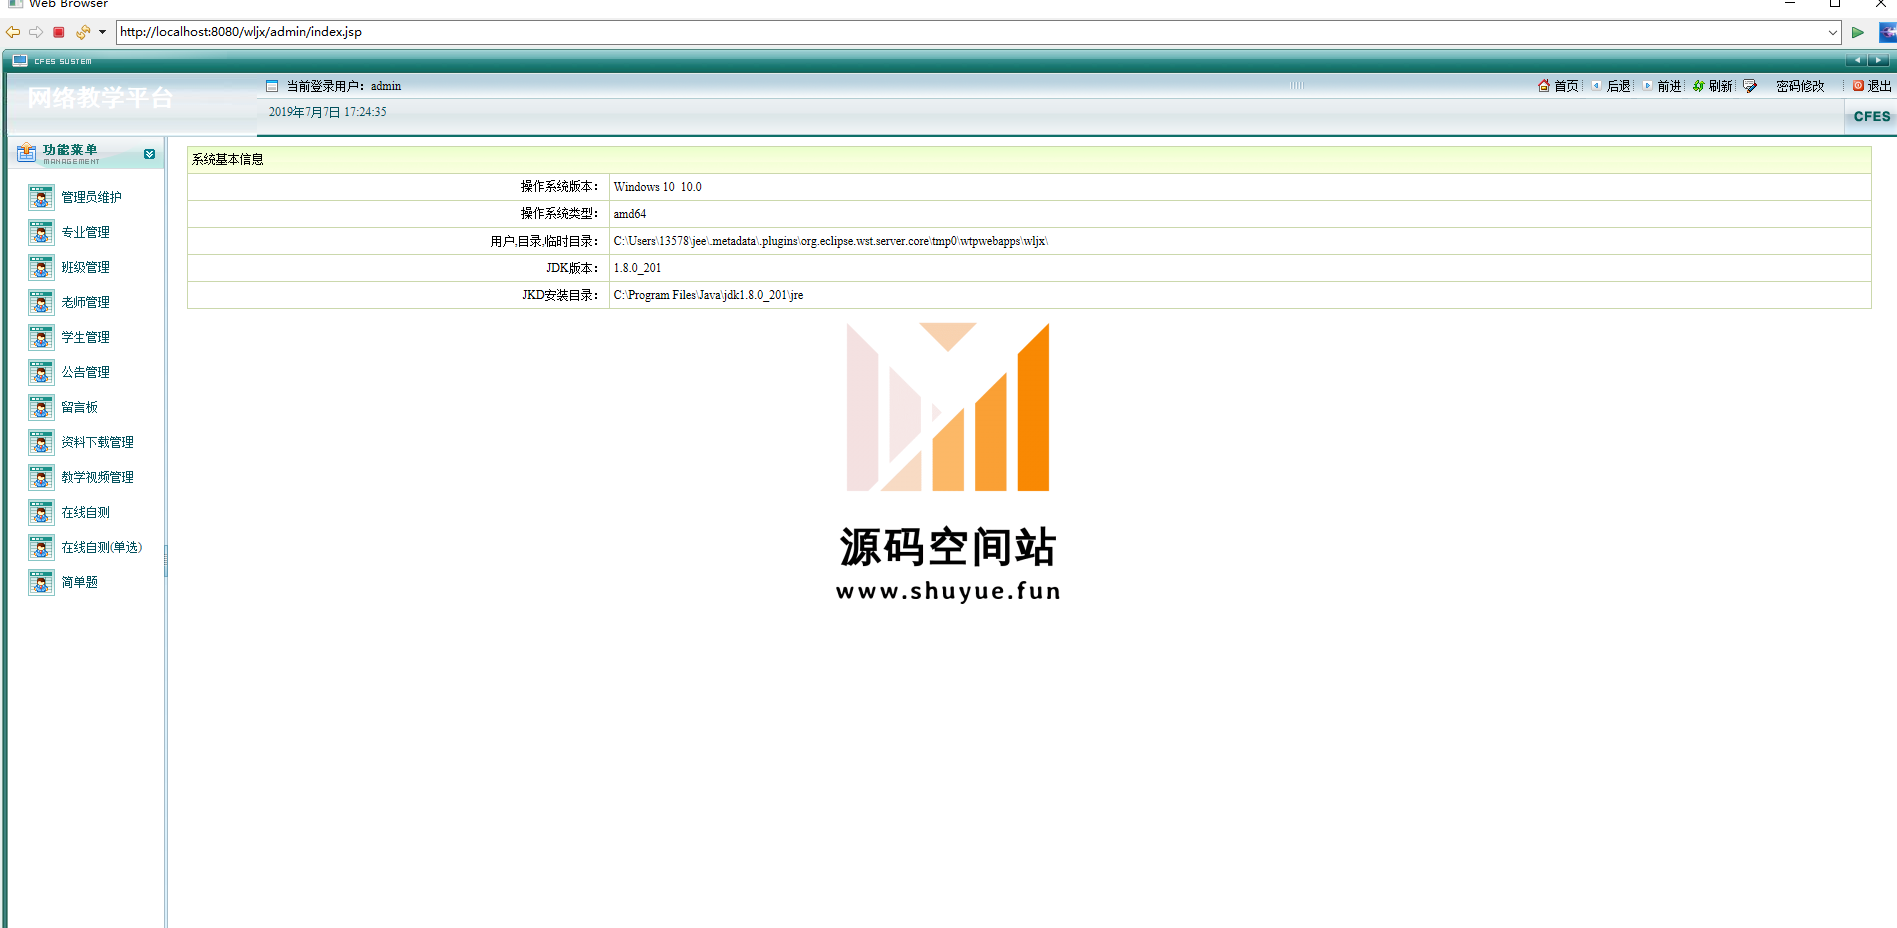Open 老师管理 from the menu
This screenshot has width=1897, height=928.
(86, 303)
